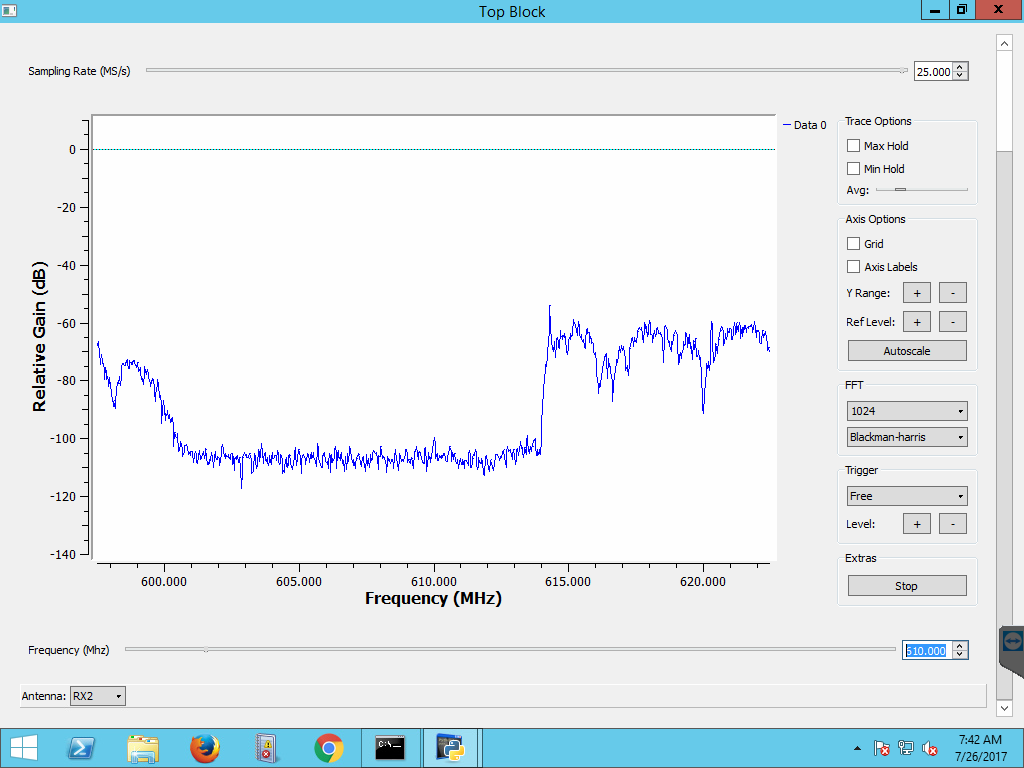1024x768 pixels.
Task: Increase Y Range with plus button
Action: (x=917, y=293)
